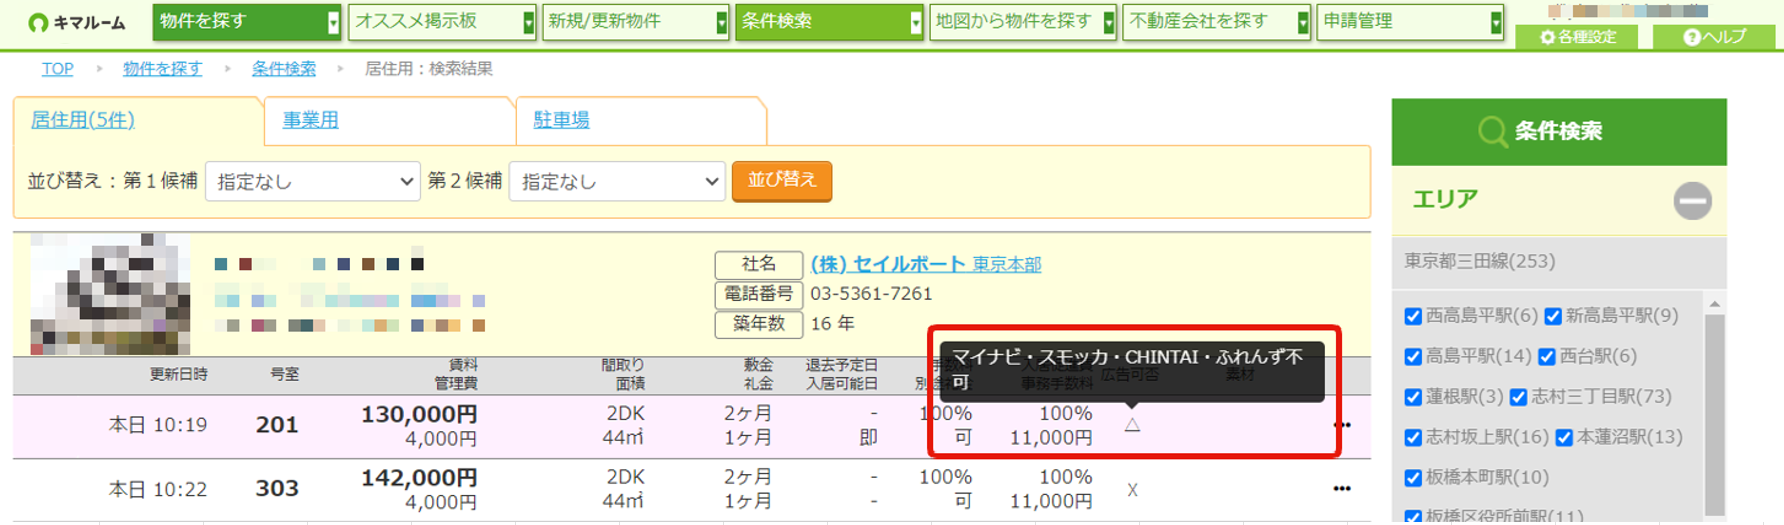Click 更新日時 column header
Viewport: 1784px width, 525px height.
(179, 374)
